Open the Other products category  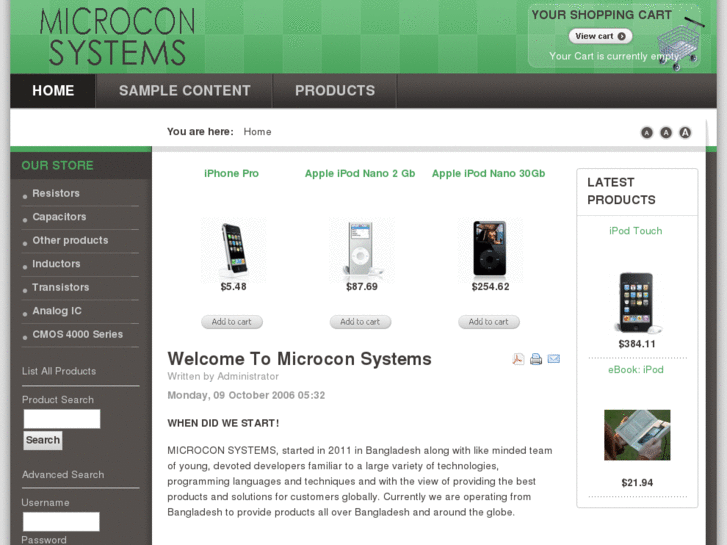click(x=70, y=240)
